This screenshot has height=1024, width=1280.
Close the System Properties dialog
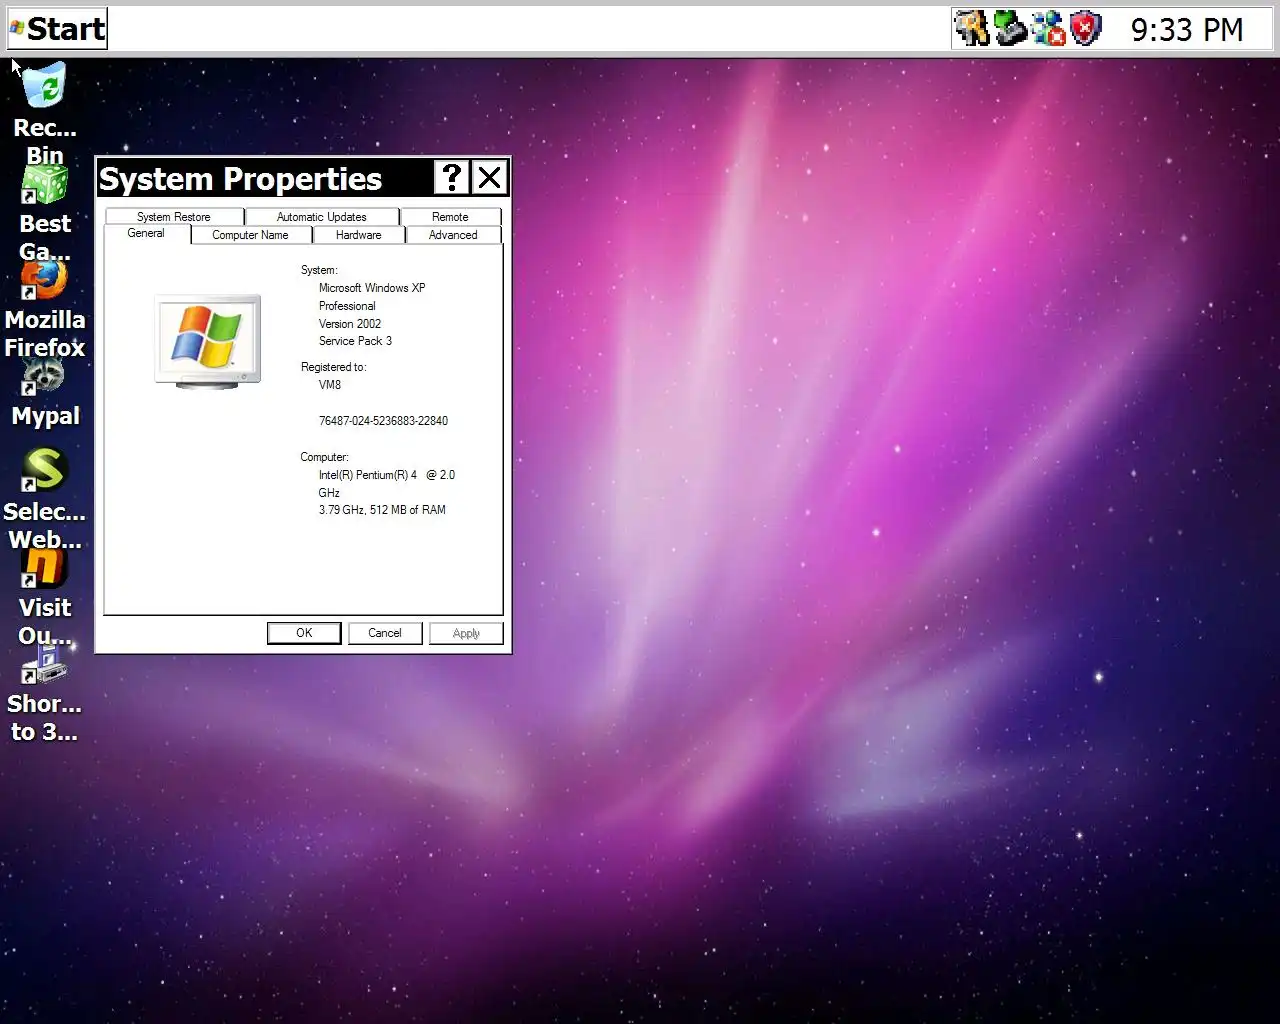[489, 178]
